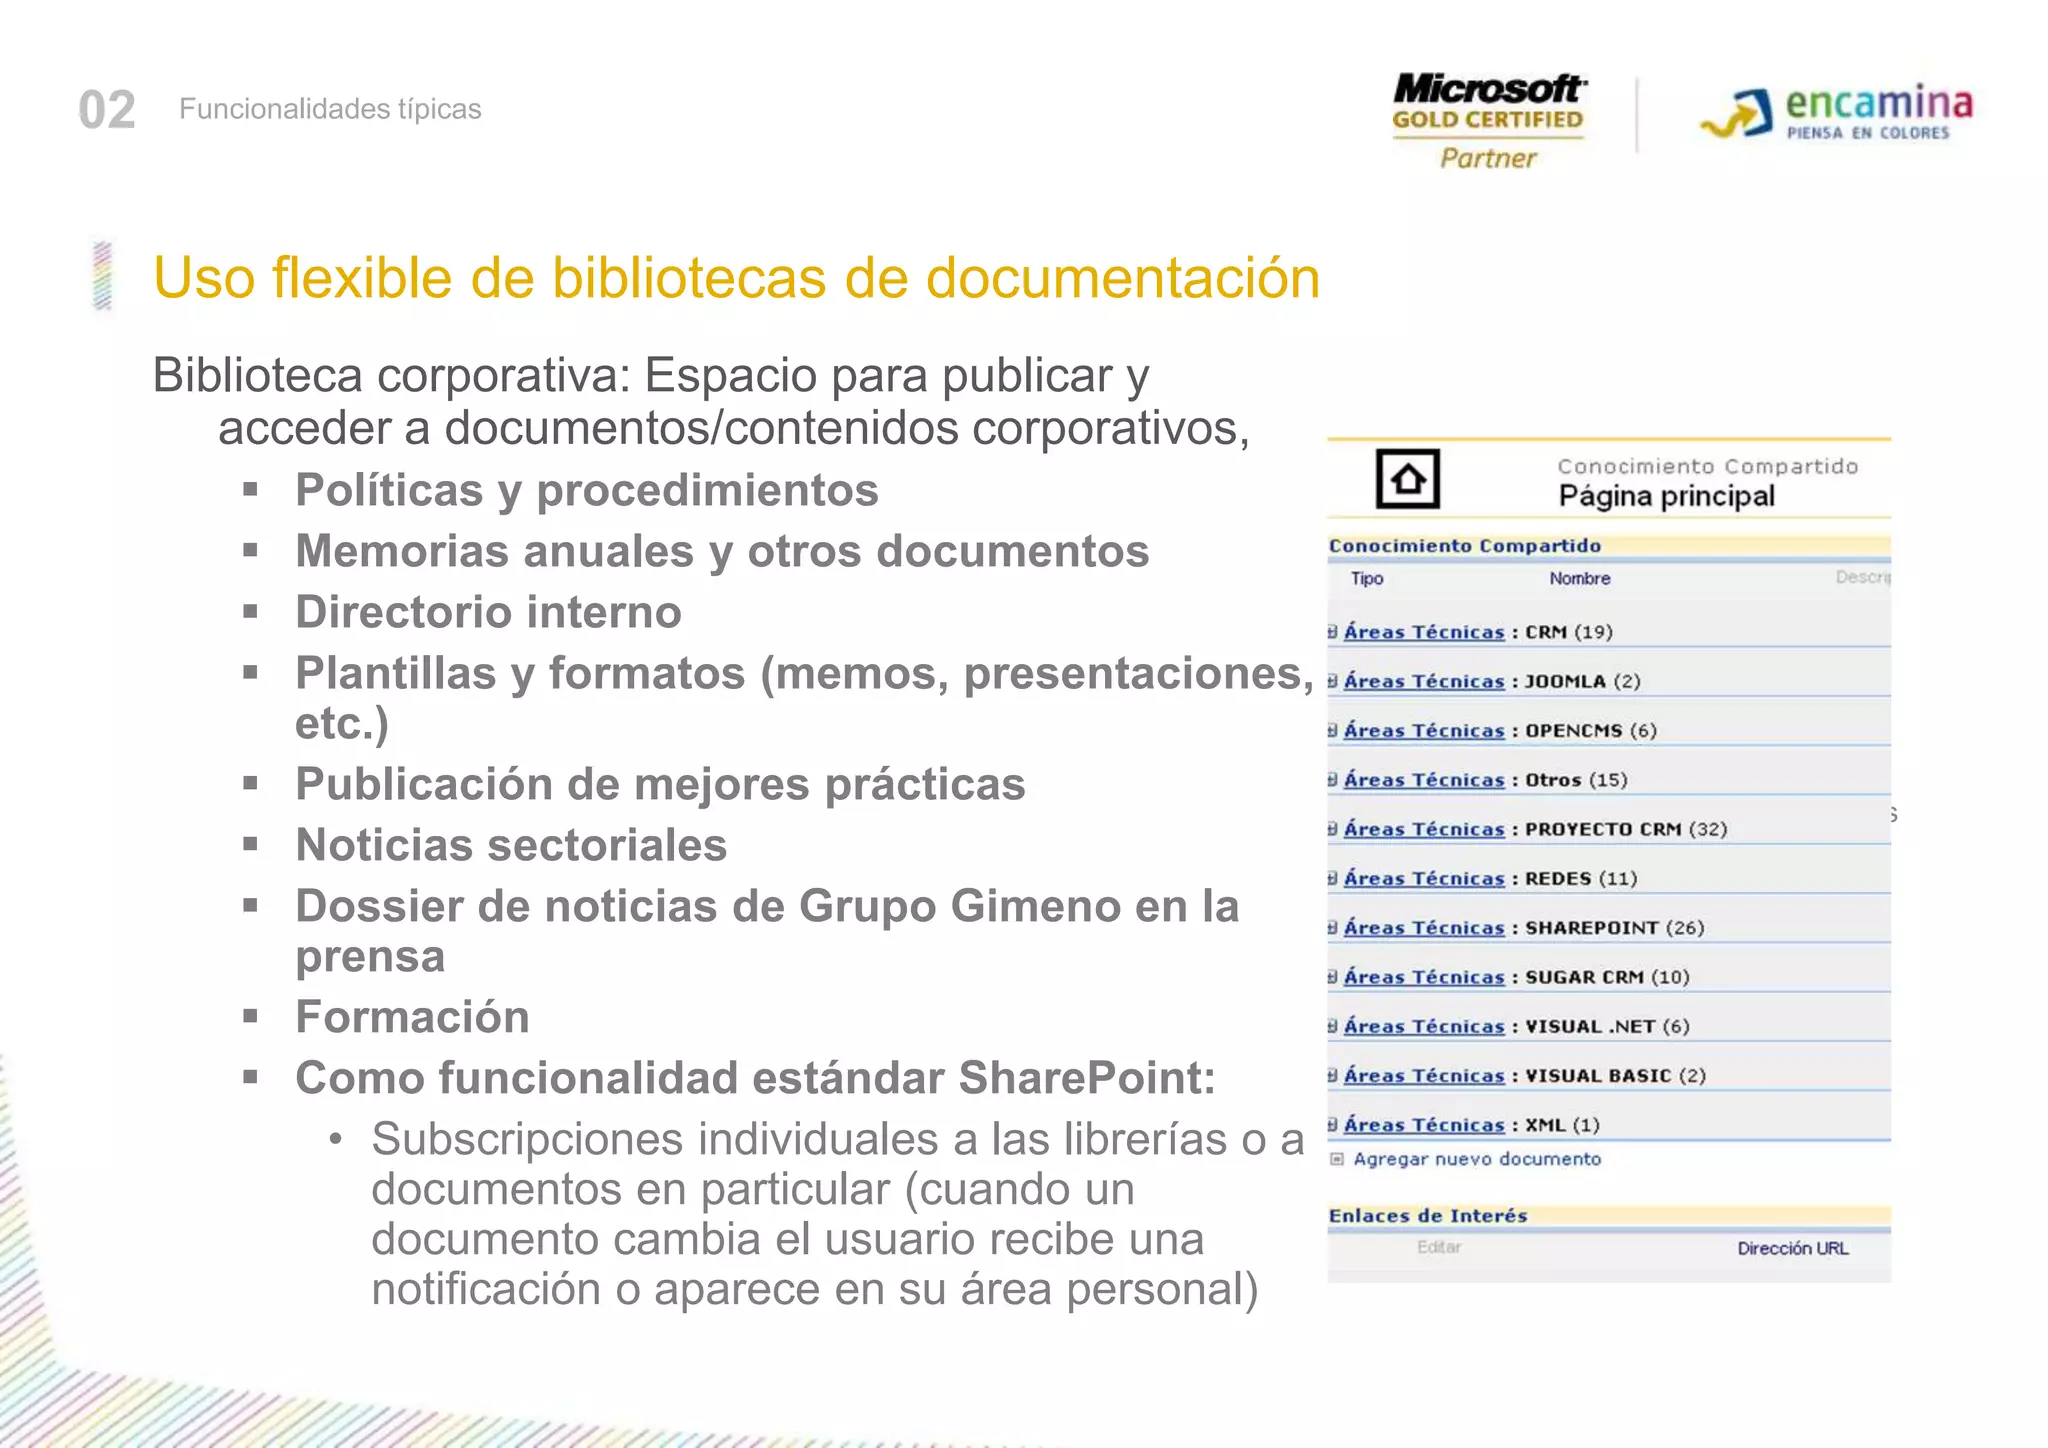The width and height of the screenshot is (2048, 1448).
Task: Expand the Áreas Técnicas : PROYECTO CRM (32) group
Action: 1332,828
